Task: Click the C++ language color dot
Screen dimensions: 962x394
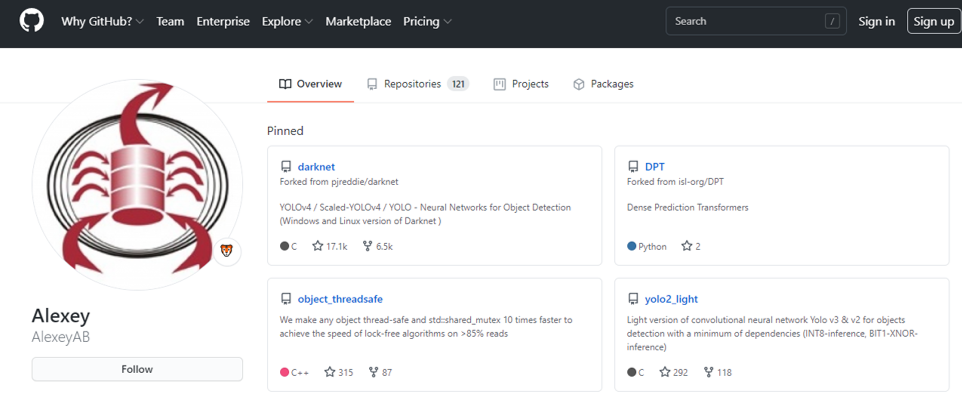Action: point(285,372)
